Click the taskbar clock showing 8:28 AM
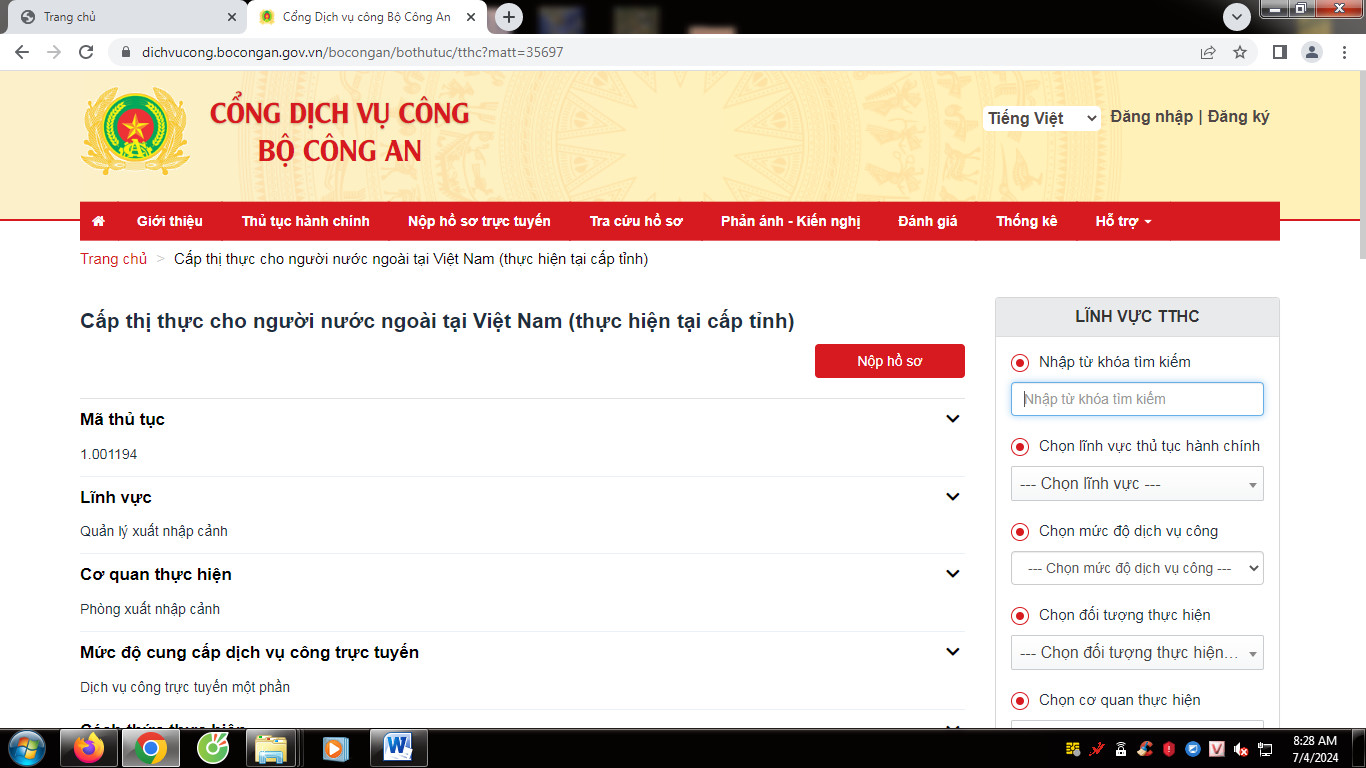 (1315, 749)
